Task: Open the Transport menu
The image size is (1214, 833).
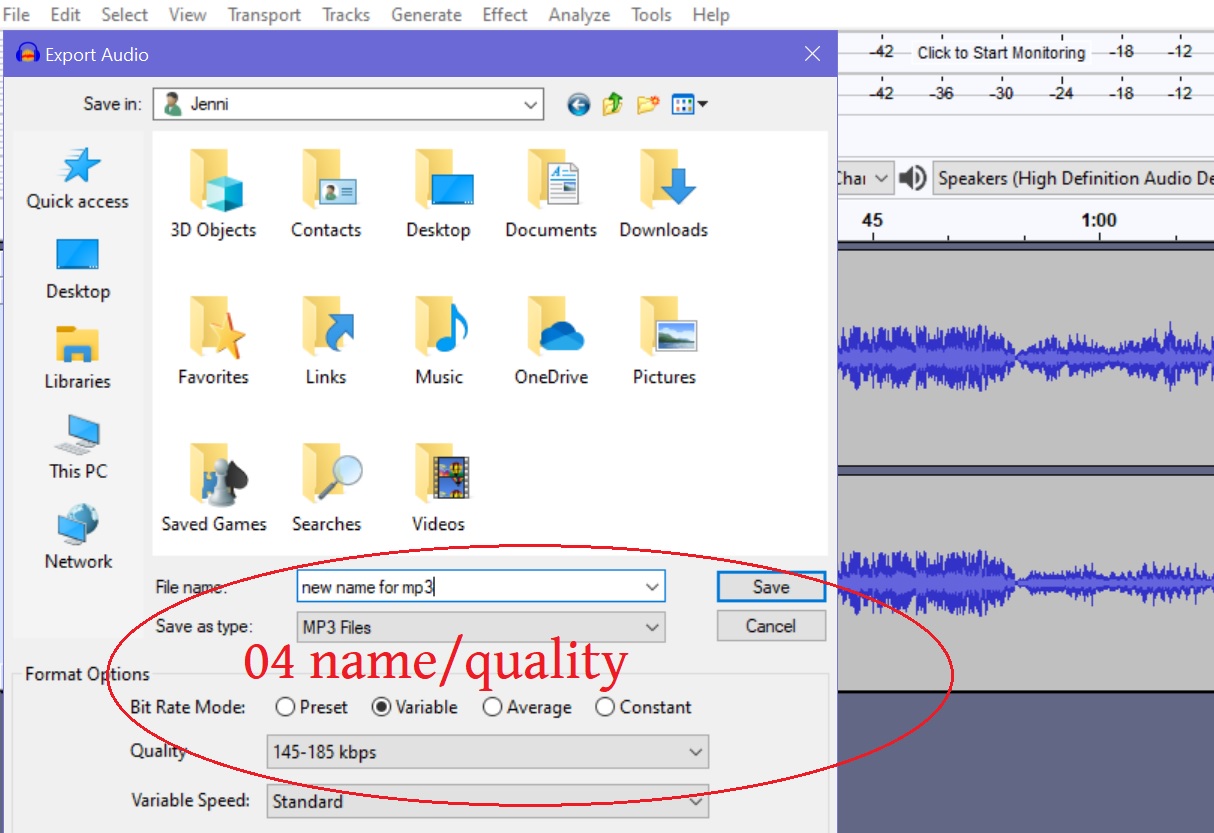Action: [263, 14]
